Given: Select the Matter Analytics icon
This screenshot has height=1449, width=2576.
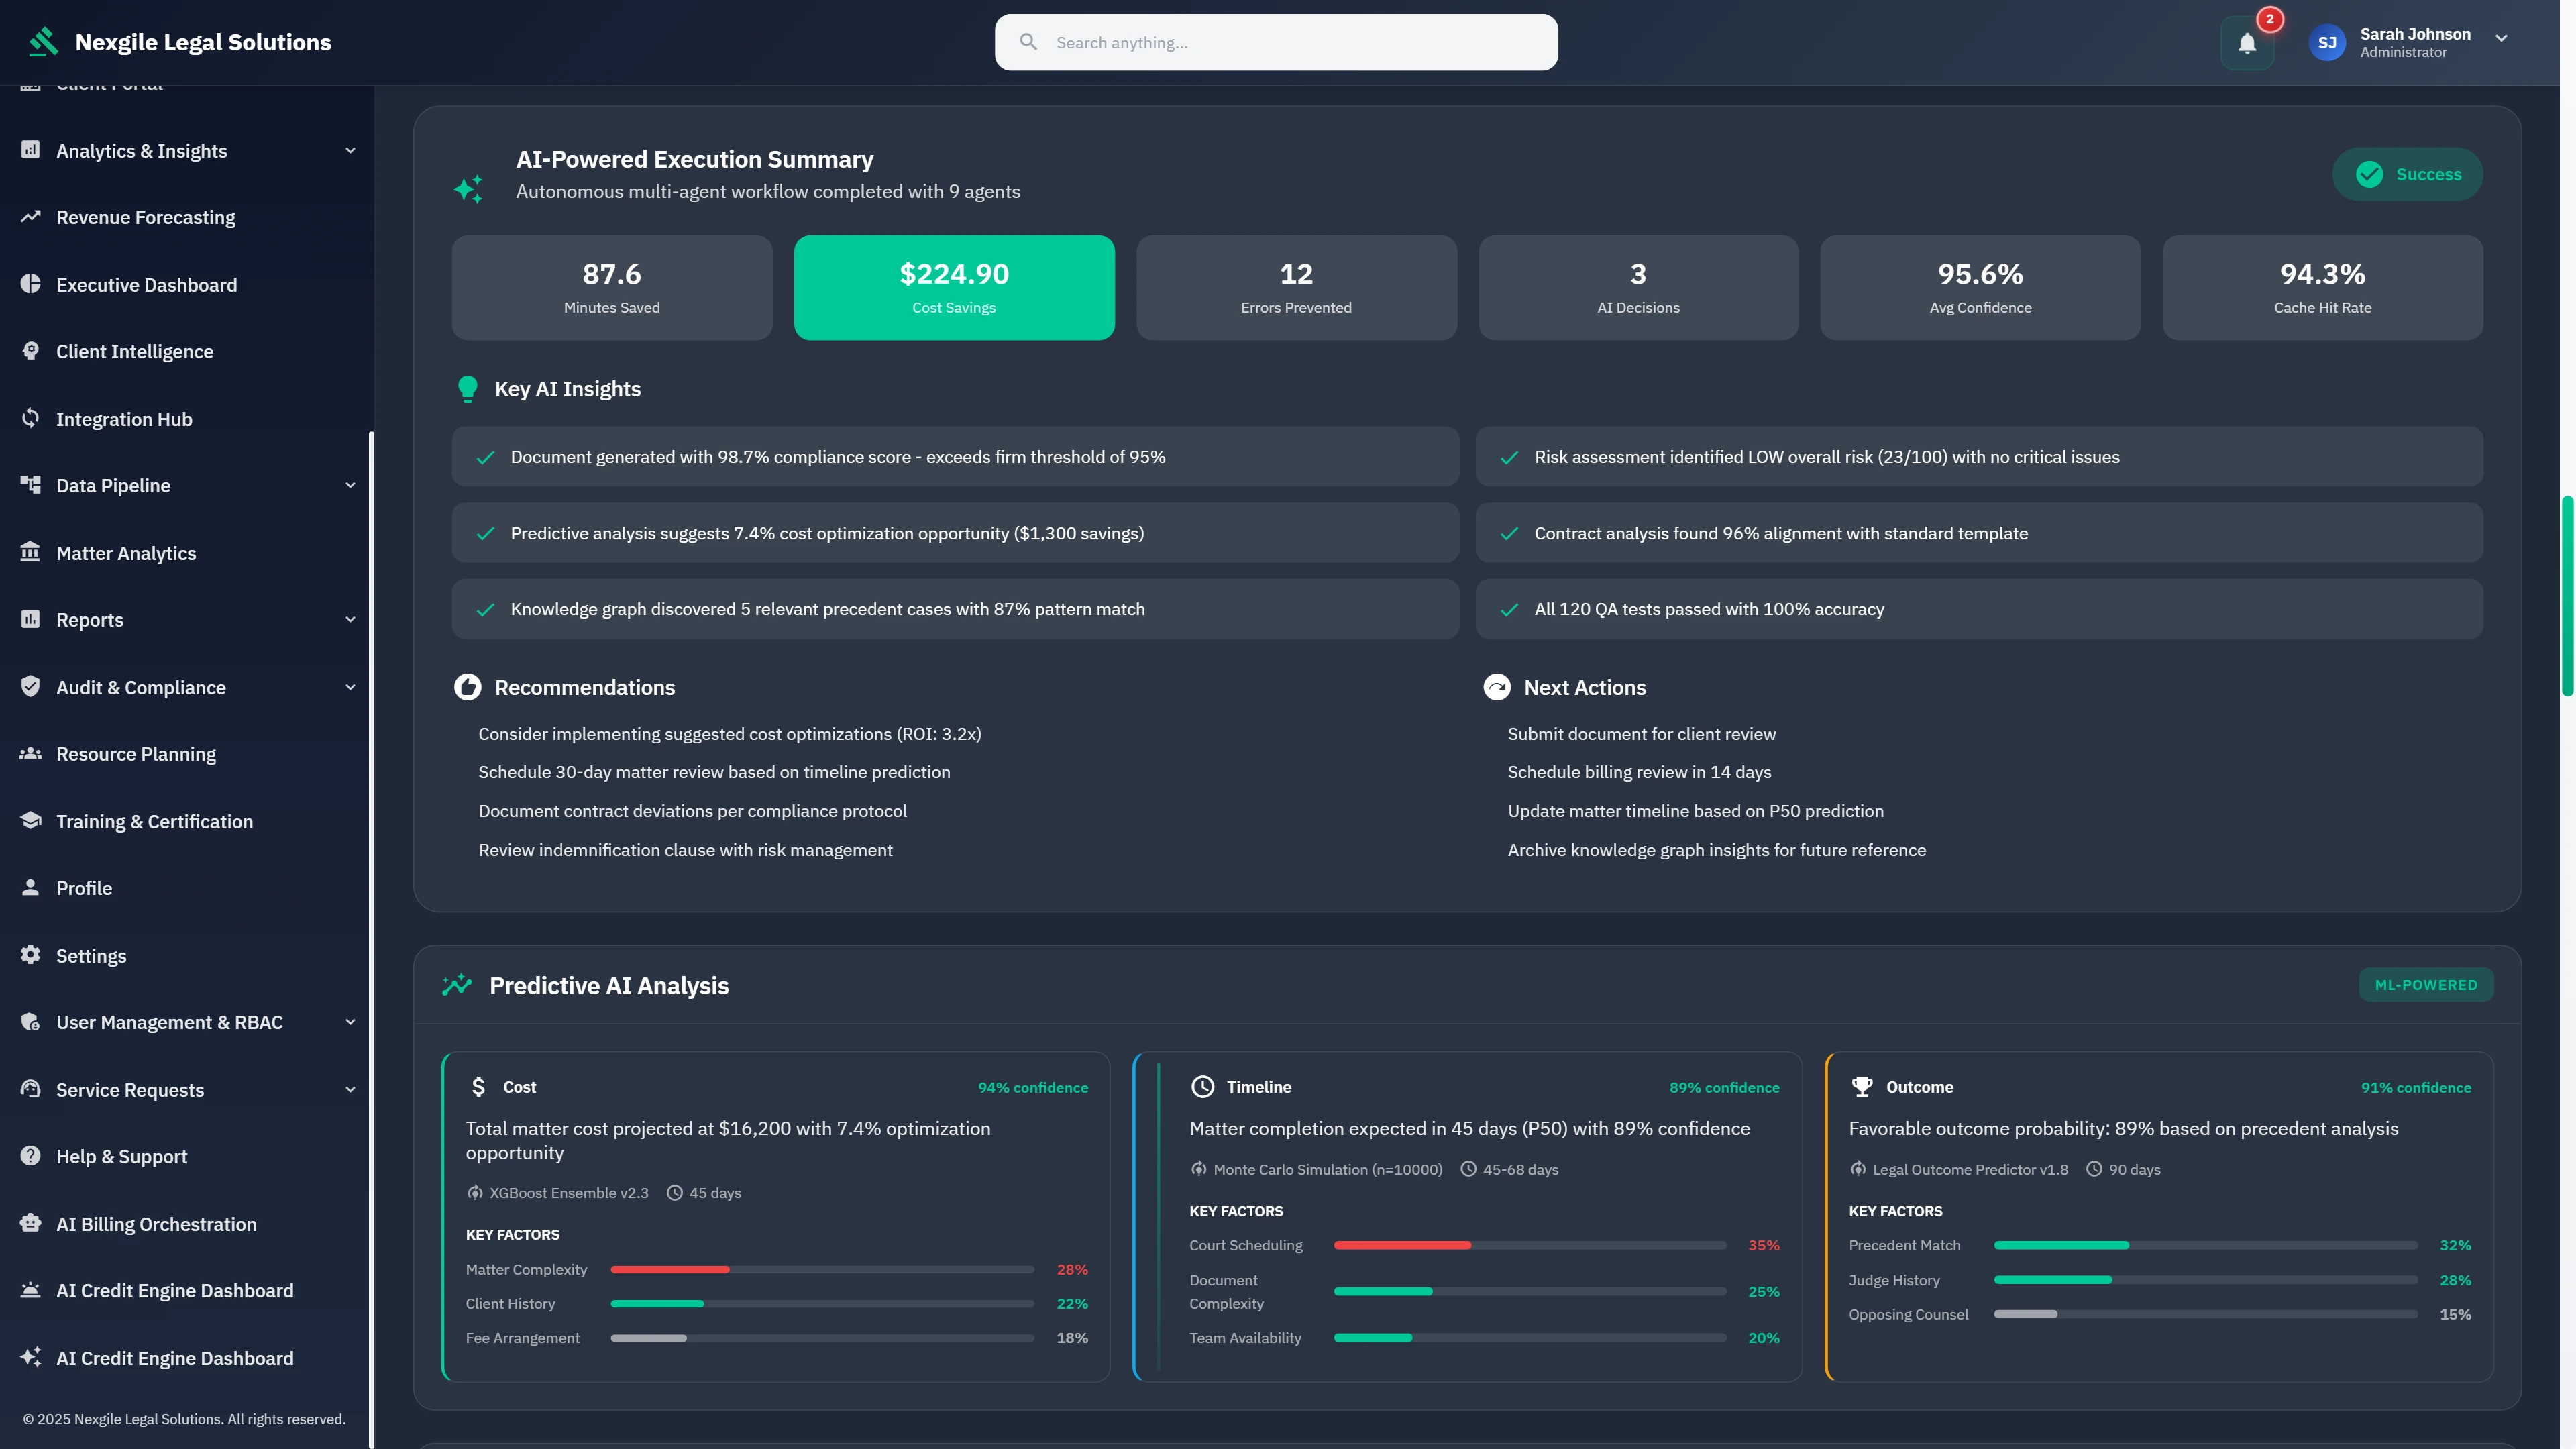Looking at the screenshot, I should 30,553.
